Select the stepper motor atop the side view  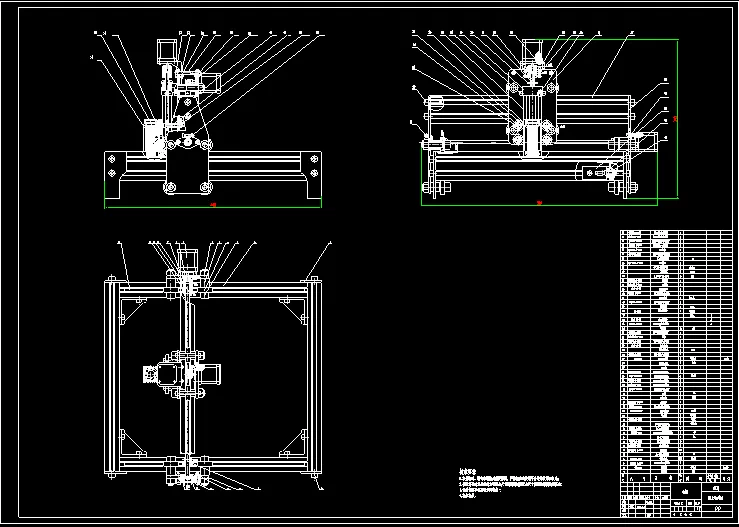point(165,50)
